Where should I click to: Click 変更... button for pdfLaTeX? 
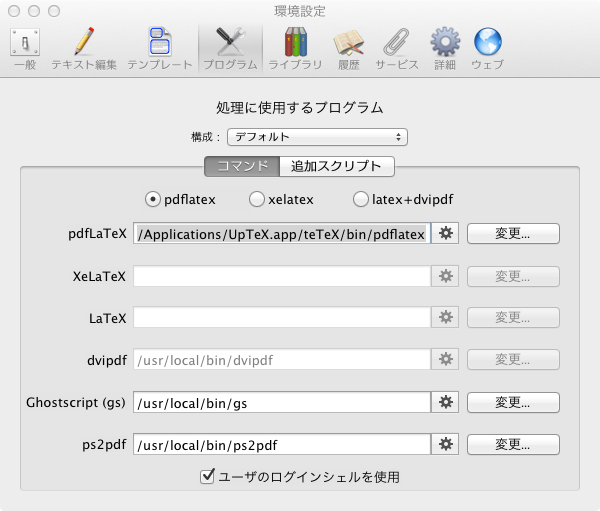pos(512,233)
